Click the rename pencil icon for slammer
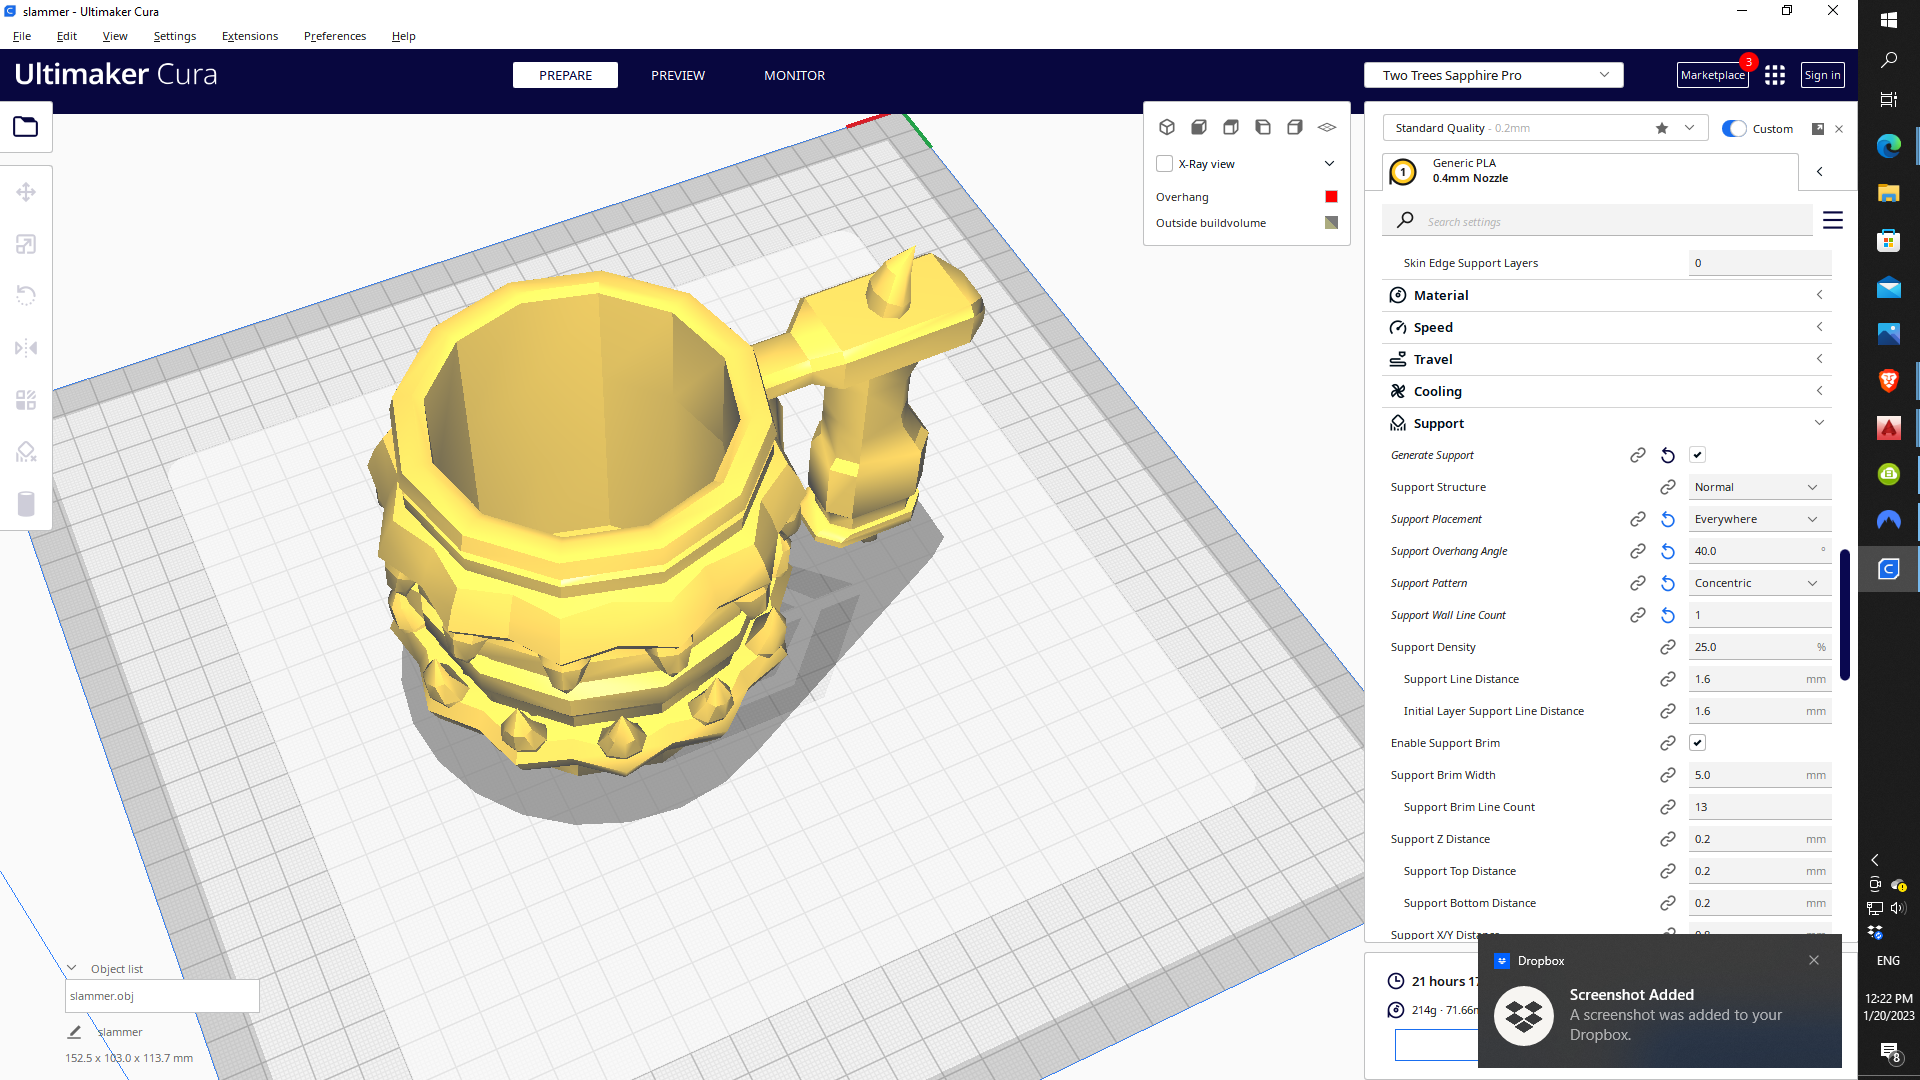The image size is (1920, 1080). [x=74, y=1032]
